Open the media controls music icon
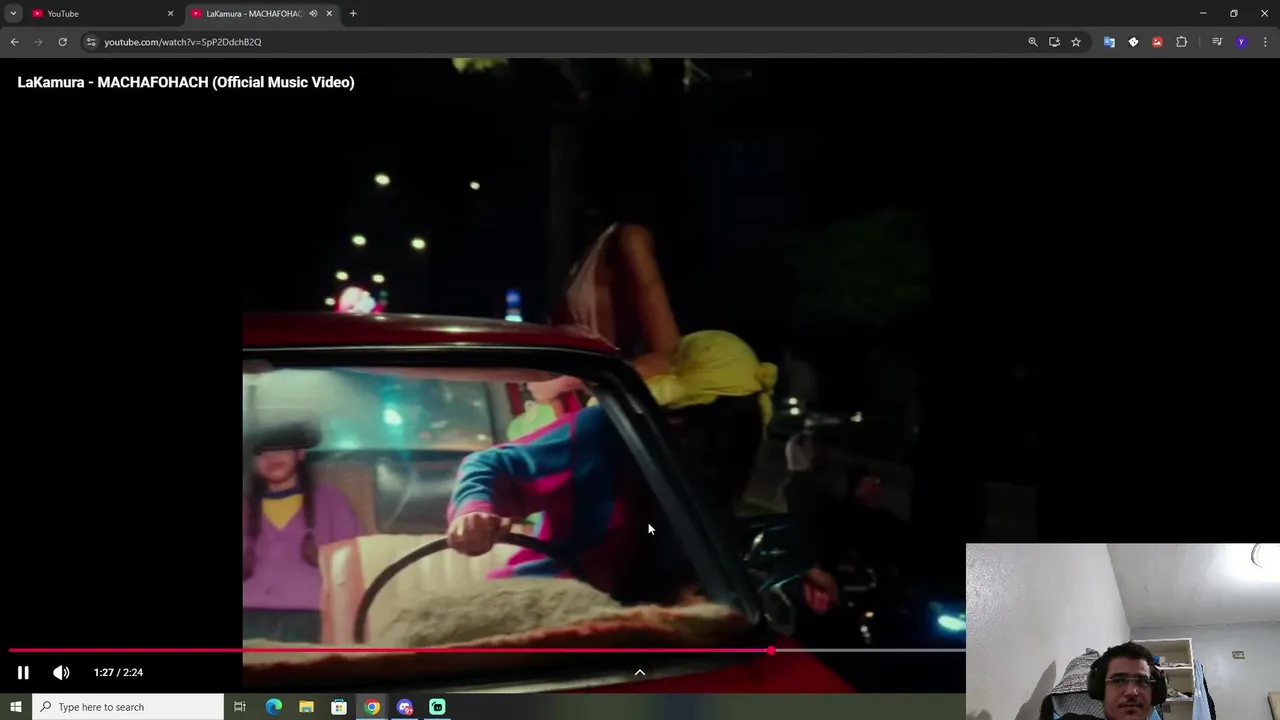 pyautogui.click(x=1217, y=42)
